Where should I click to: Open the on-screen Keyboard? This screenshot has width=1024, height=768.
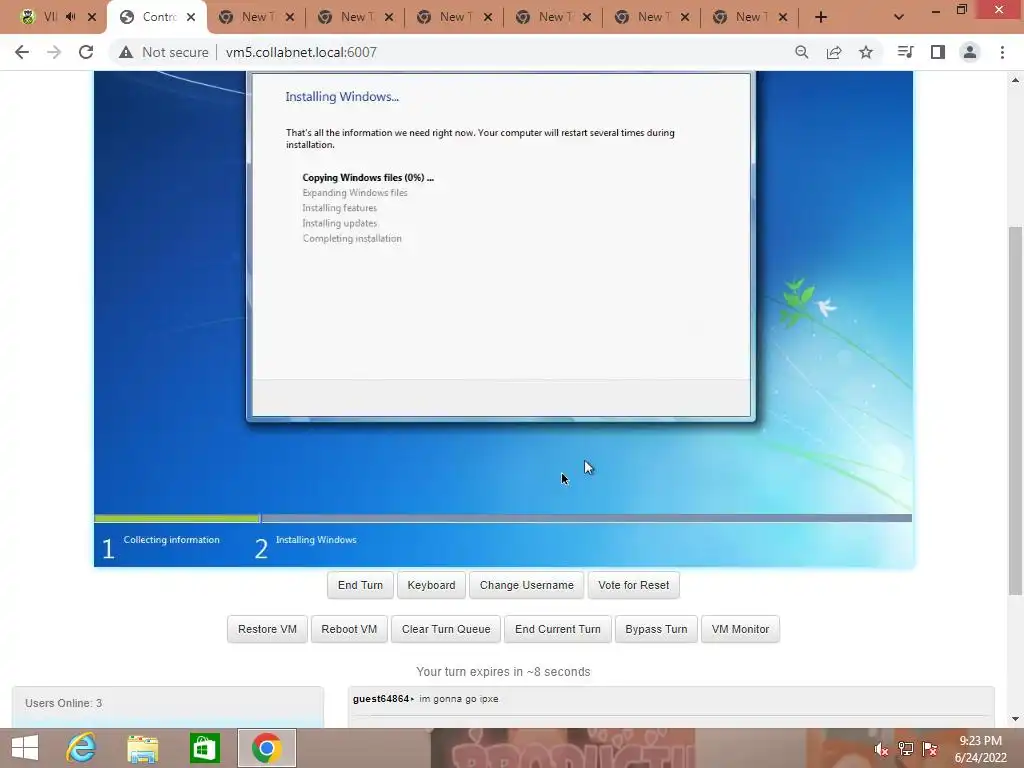click(431, 585)
